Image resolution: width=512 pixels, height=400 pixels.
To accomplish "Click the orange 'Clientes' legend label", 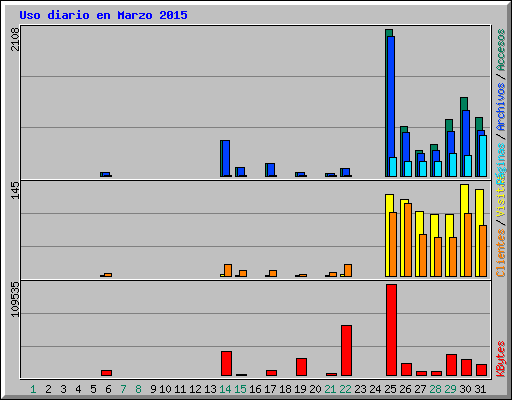I will point(501,253).
